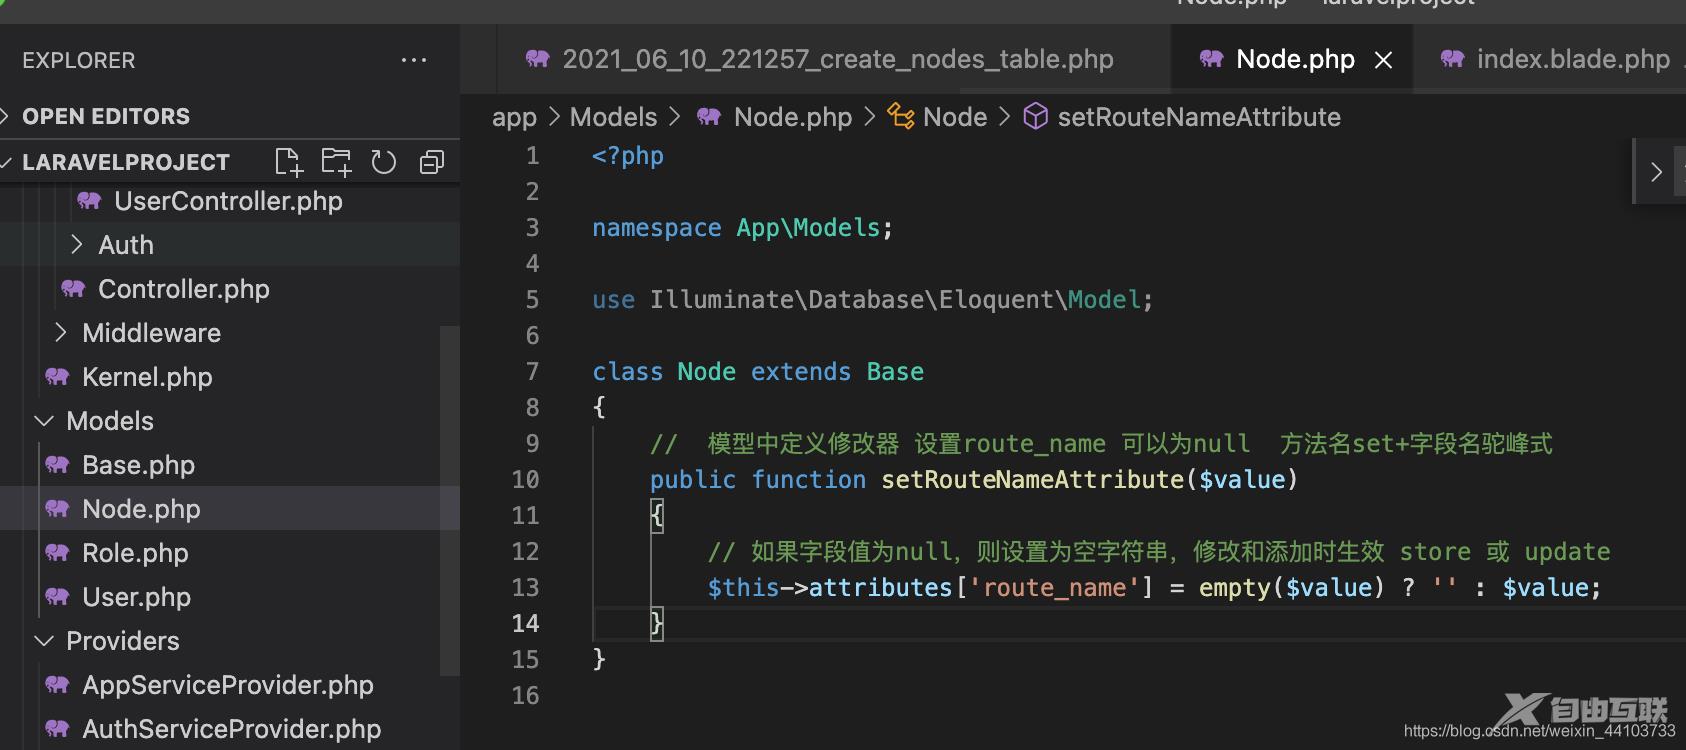Click the PHP icon beside Role.php
The image size is (1686, 750).
click(x=57, y=553)
